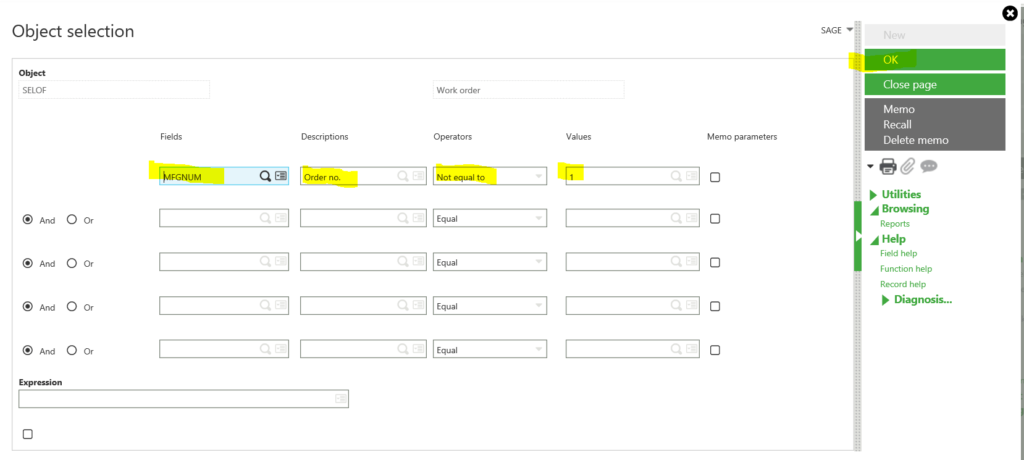Choose Delete memo from the menu
The height and width of the screenshot is (460, 1024).
click(x=915, y=140)
